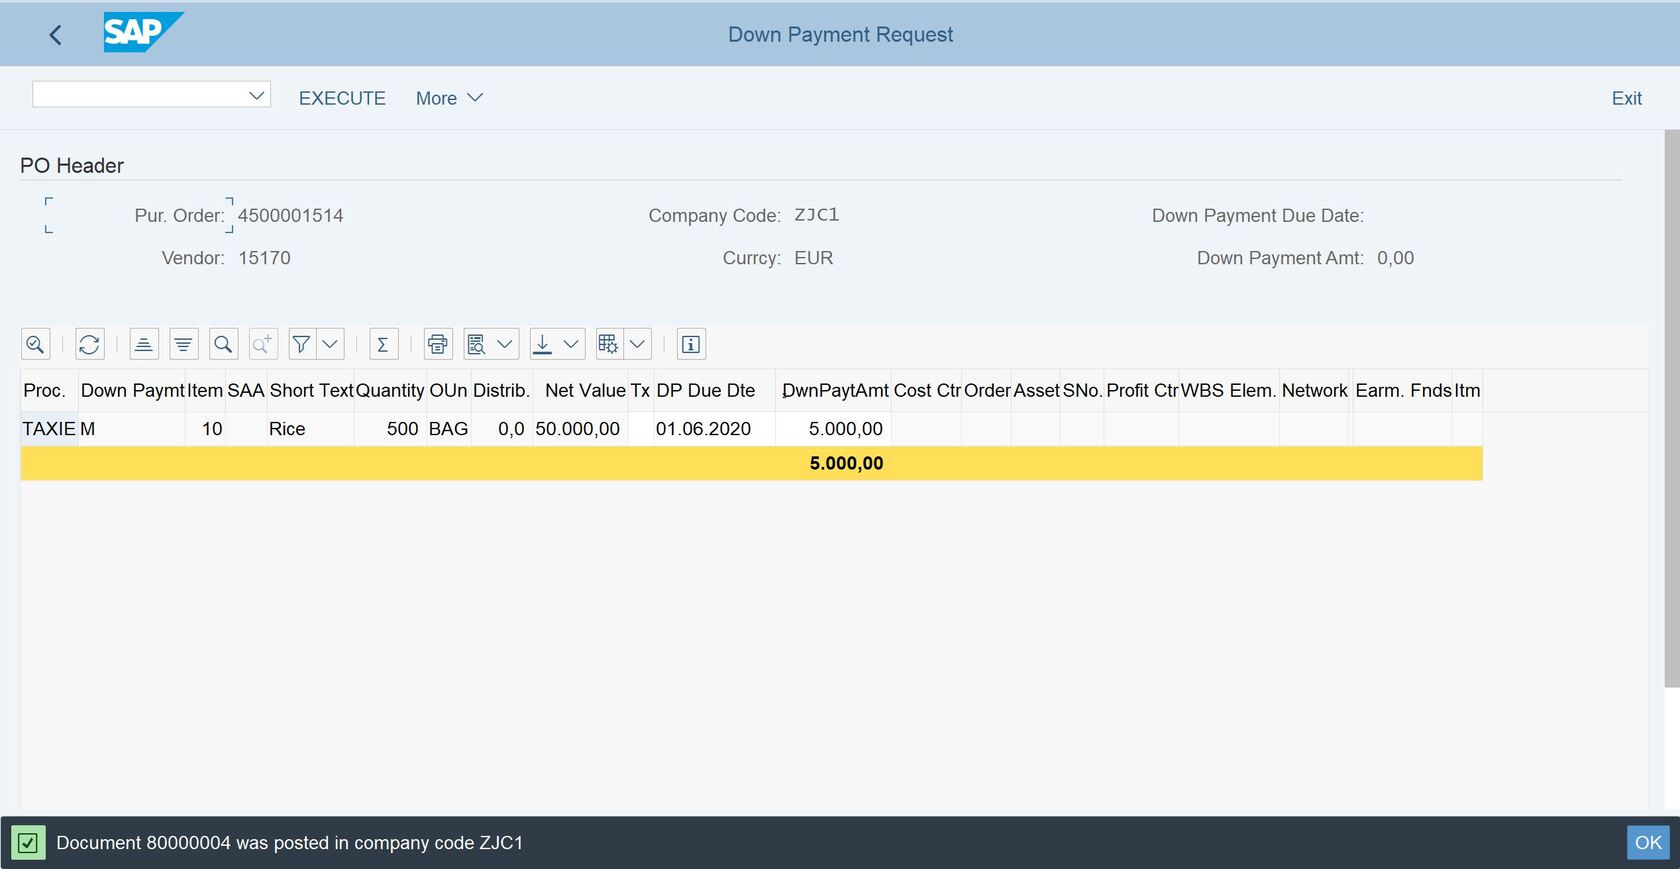Click the Order column header

(x=987, y=391)
